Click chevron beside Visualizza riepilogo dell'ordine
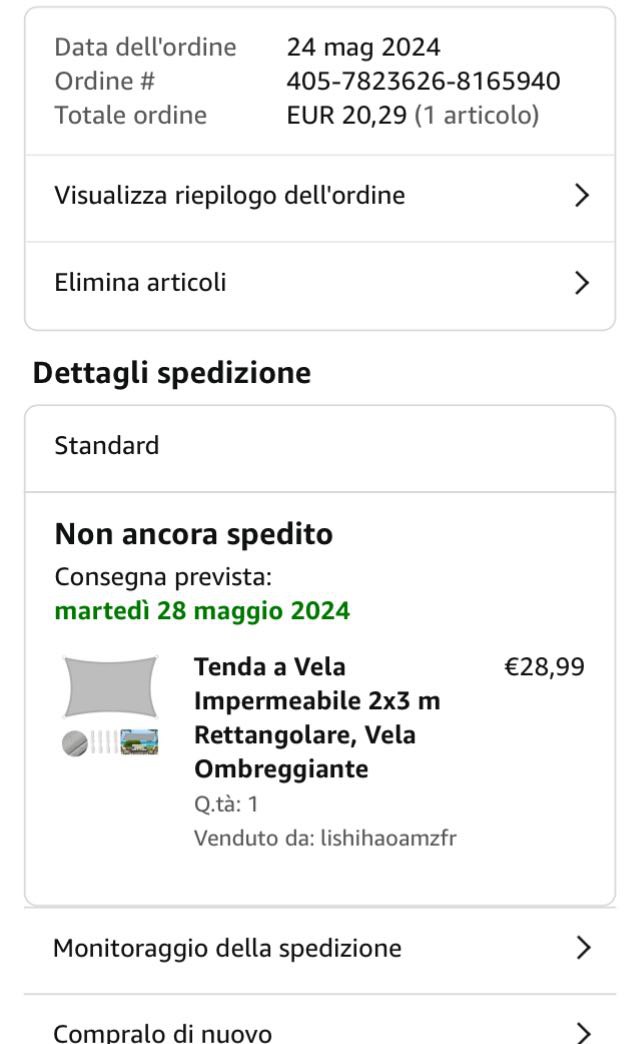 tap(583, 196)
